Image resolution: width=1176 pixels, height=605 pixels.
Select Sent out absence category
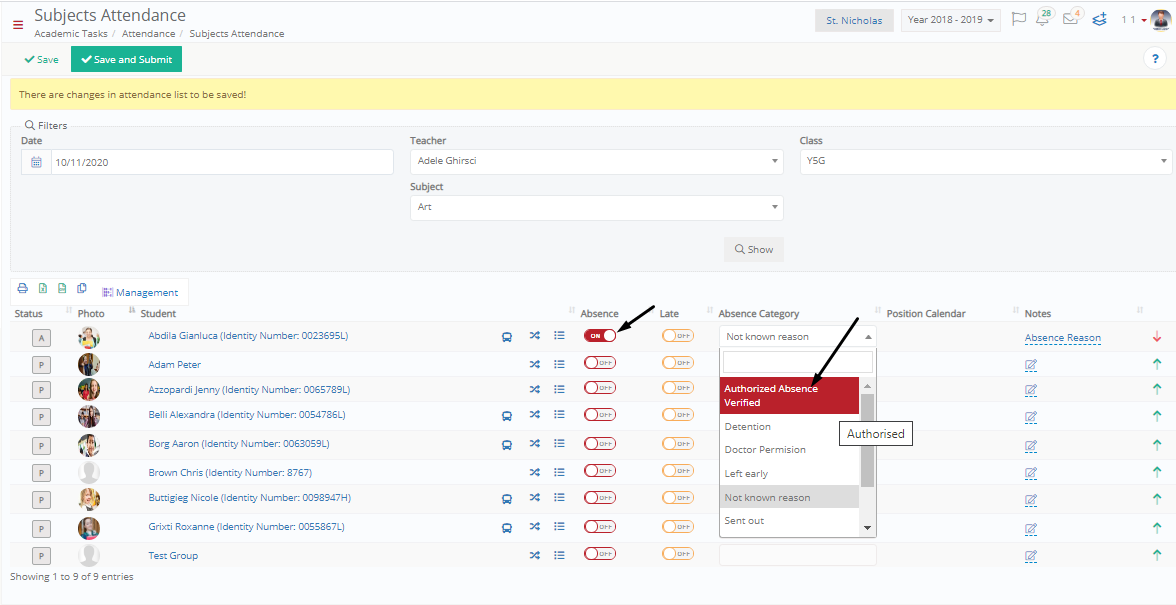(x=789, y=520)
